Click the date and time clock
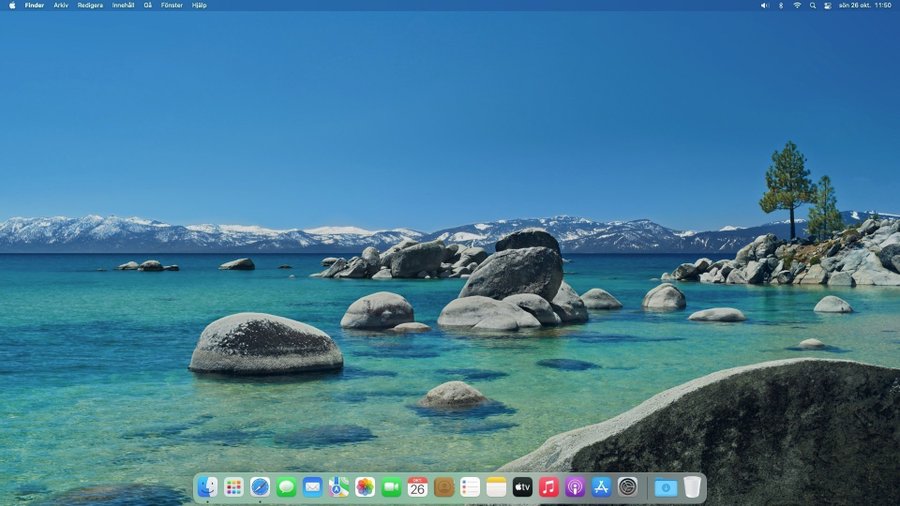 [864, 5]
